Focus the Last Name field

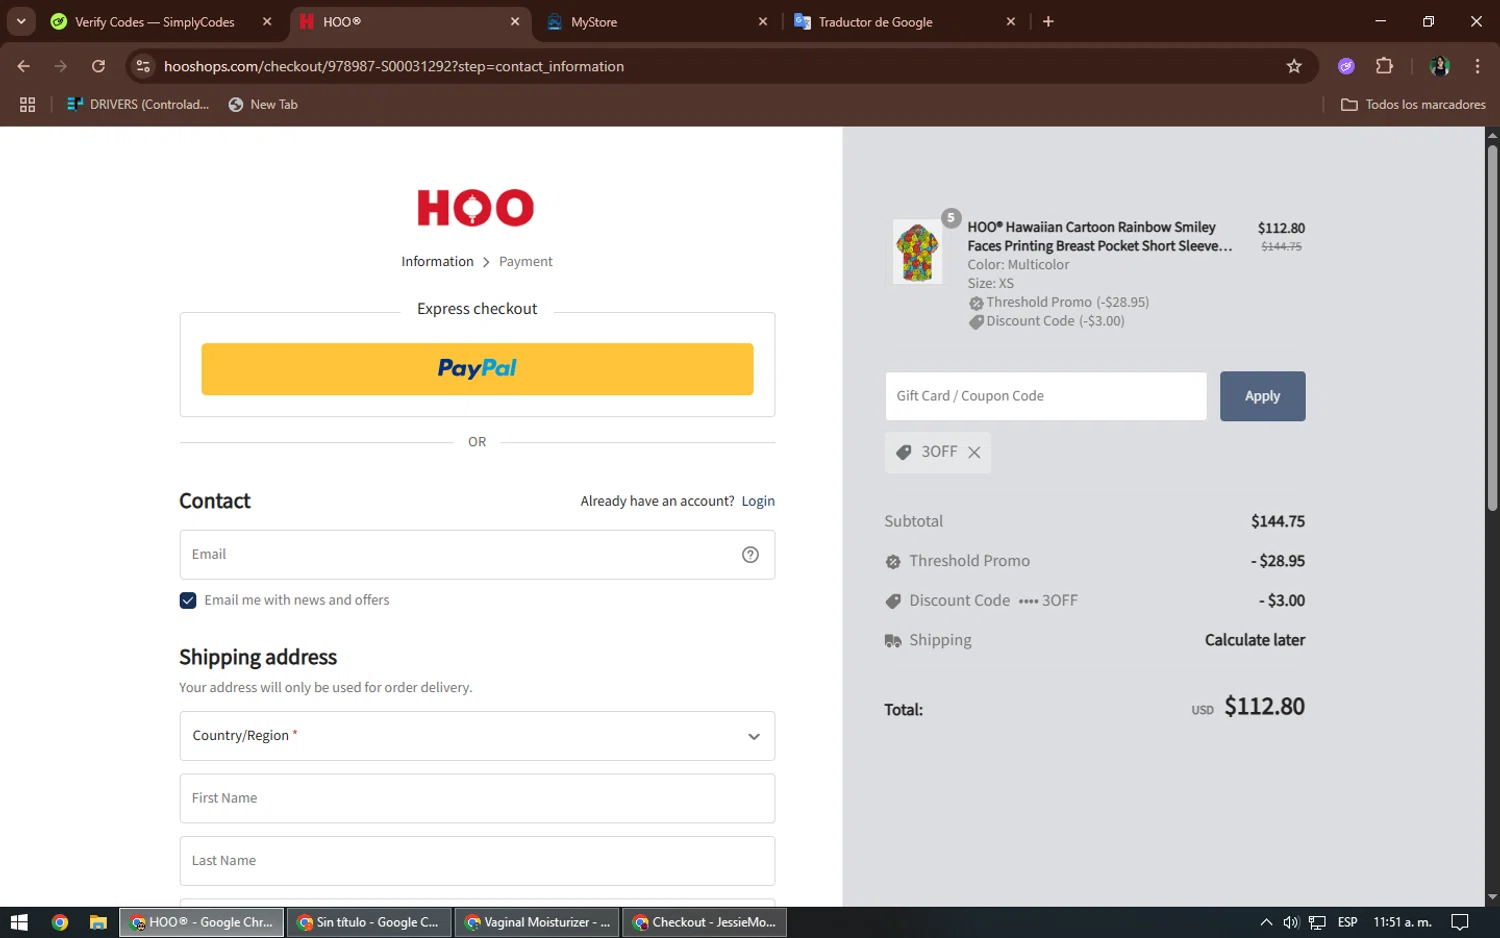(477, 861)
